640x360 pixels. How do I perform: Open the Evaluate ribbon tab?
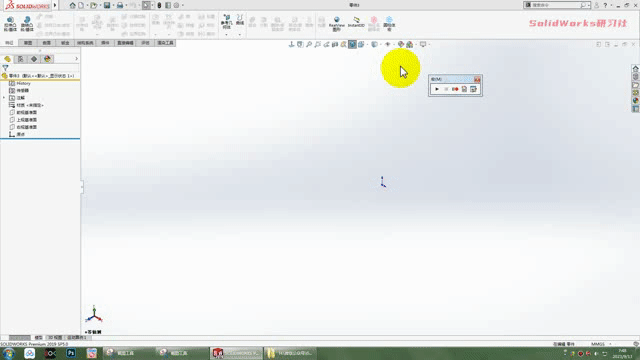click(145, 43)
